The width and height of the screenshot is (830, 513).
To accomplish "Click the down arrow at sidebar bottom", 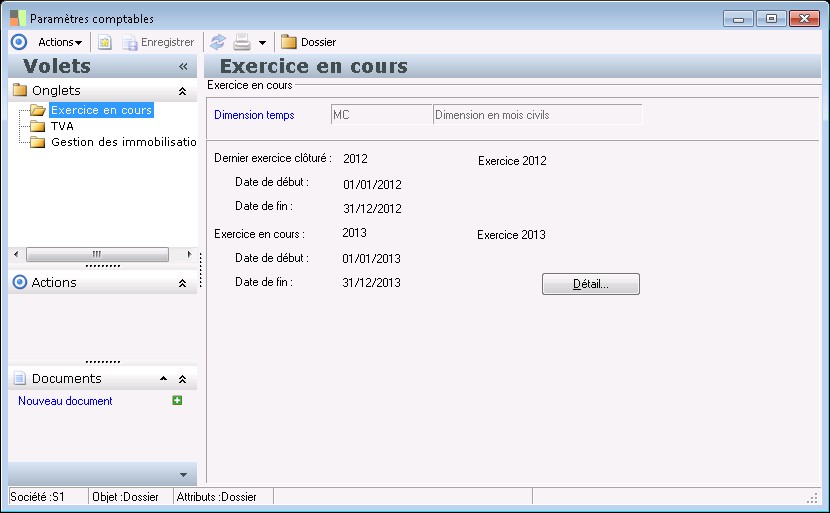I will (183, 475).
